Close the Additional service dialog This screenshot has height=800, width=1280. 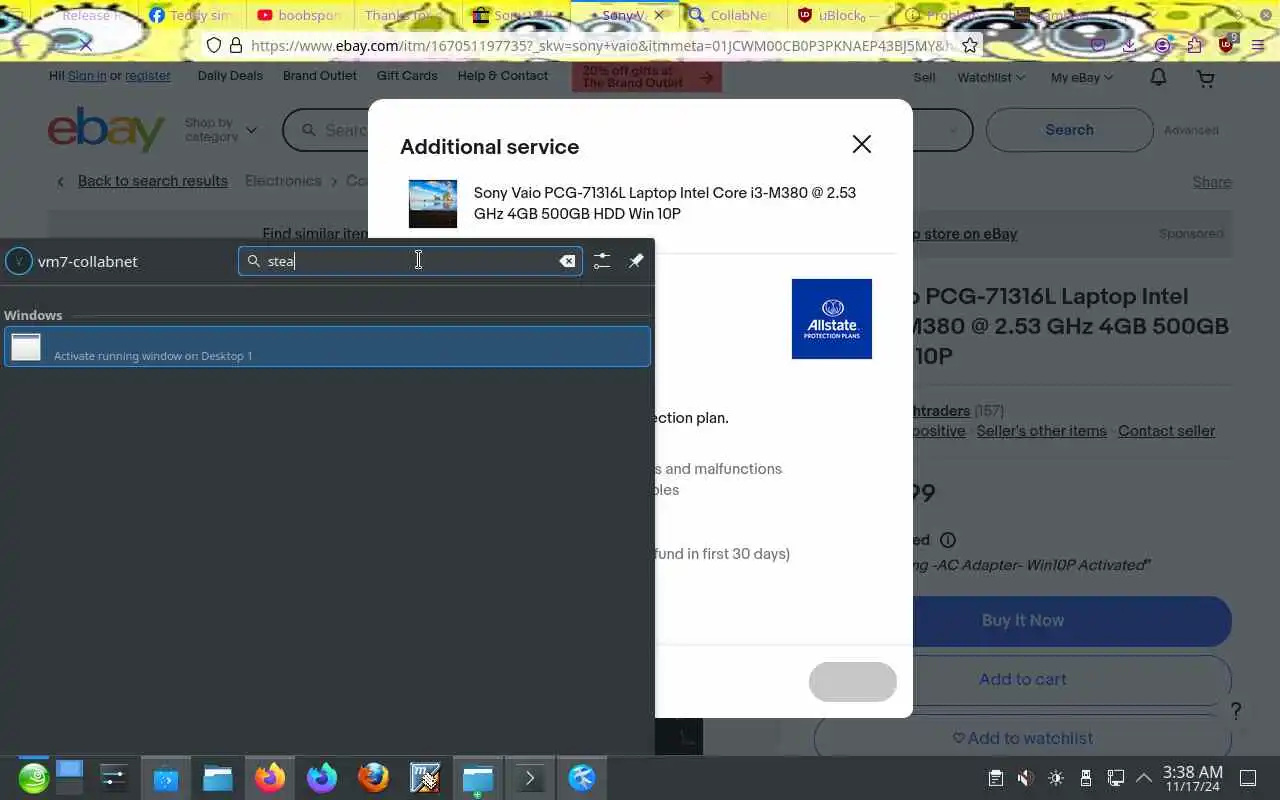[861, 144]
